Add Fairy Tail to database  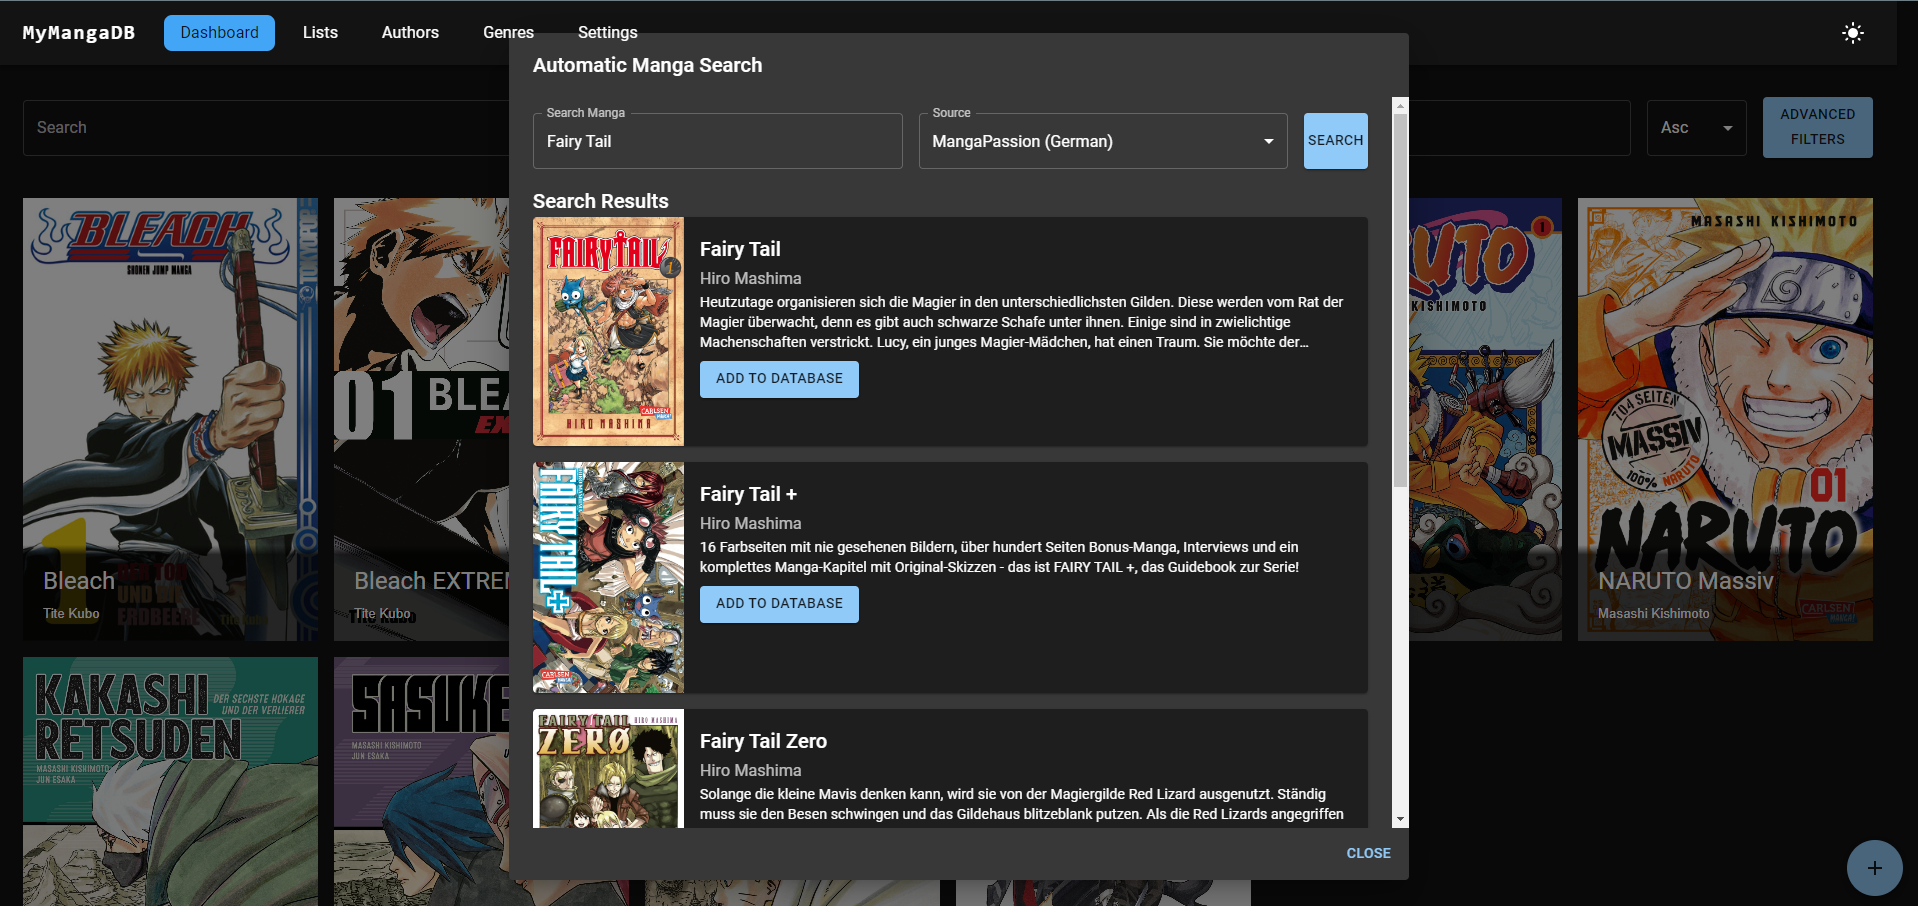[779, 379]
